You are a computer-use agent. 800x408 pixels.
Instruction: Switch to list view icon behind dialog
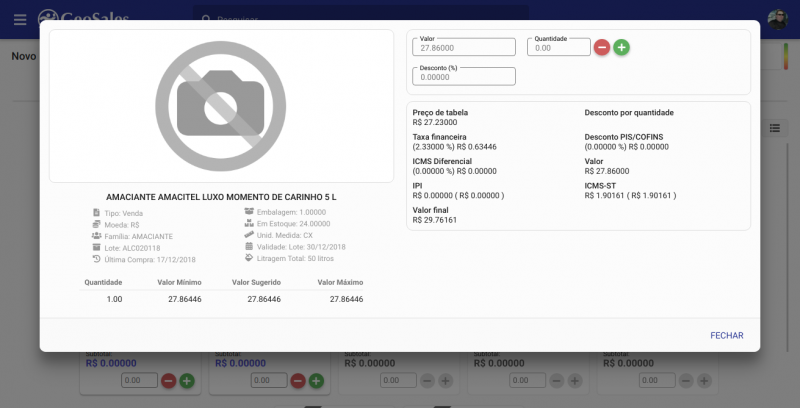coord(774,128)
